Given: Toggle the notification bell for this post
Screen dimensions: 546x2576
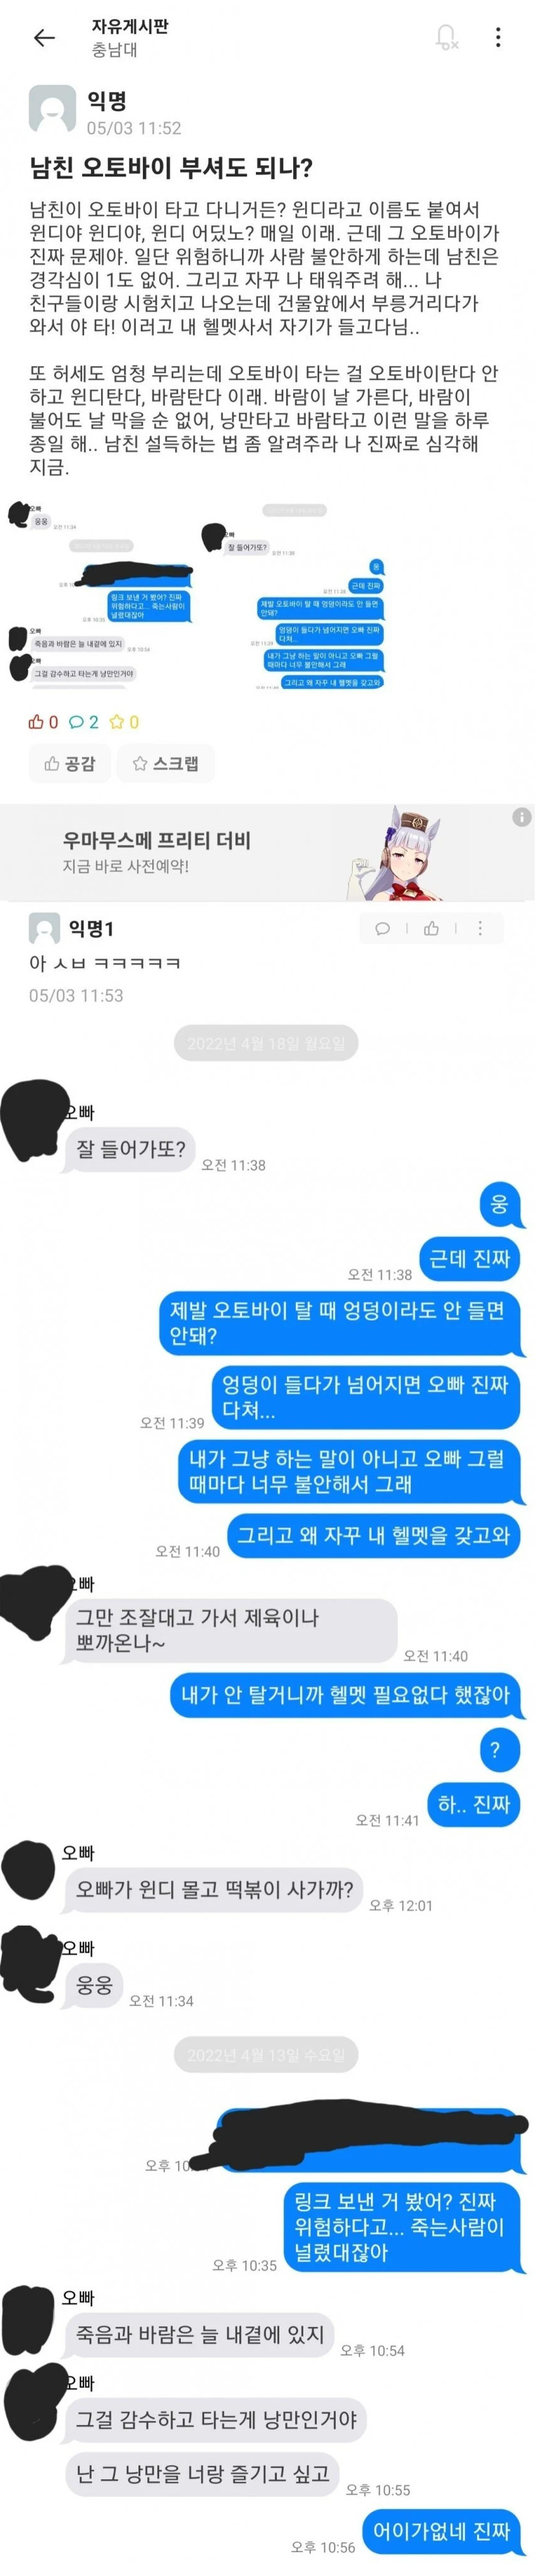Looking at the screenshot, I should pyautogui.click(x=446, y=38).
